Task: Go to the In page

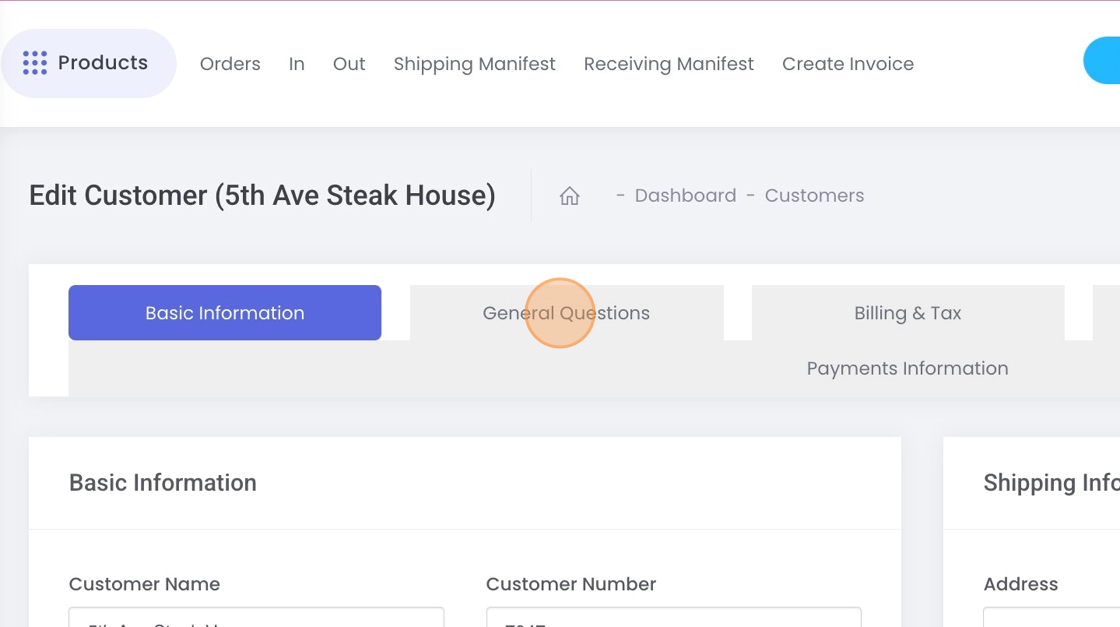Action: [x=297, y=64]
